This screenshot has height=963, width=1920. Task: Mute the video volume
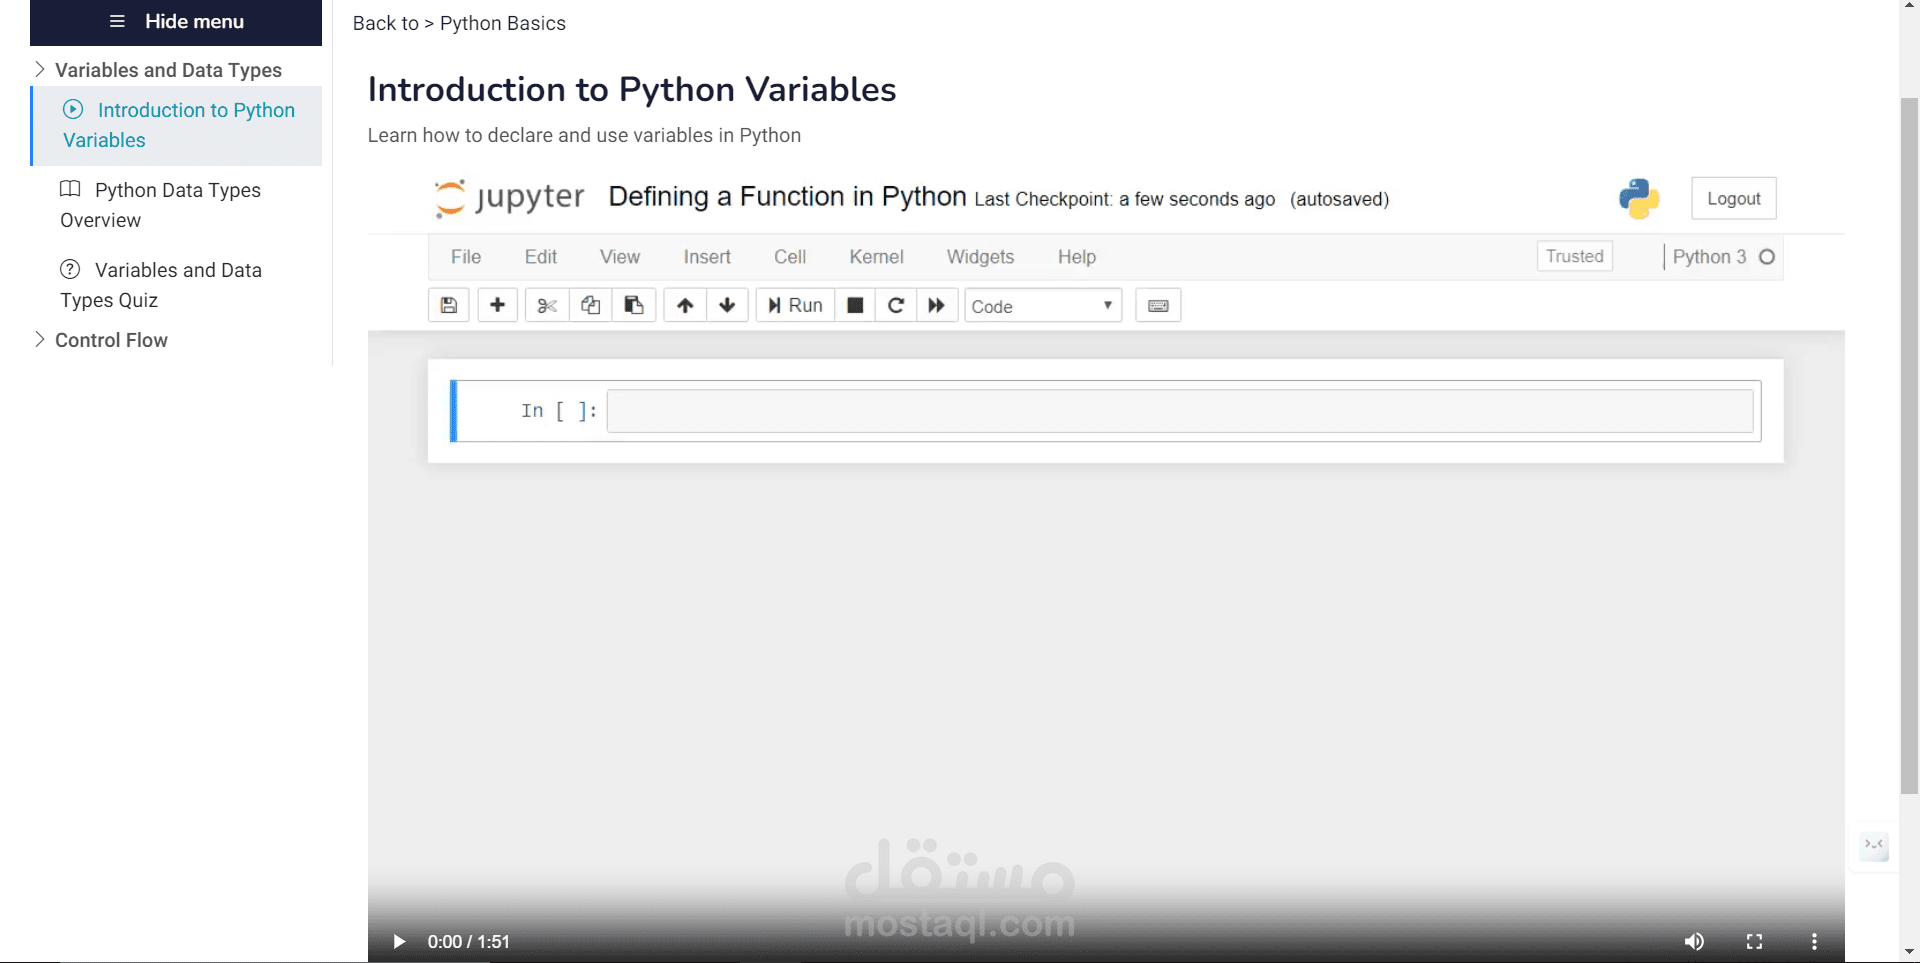coord(1694,942)
